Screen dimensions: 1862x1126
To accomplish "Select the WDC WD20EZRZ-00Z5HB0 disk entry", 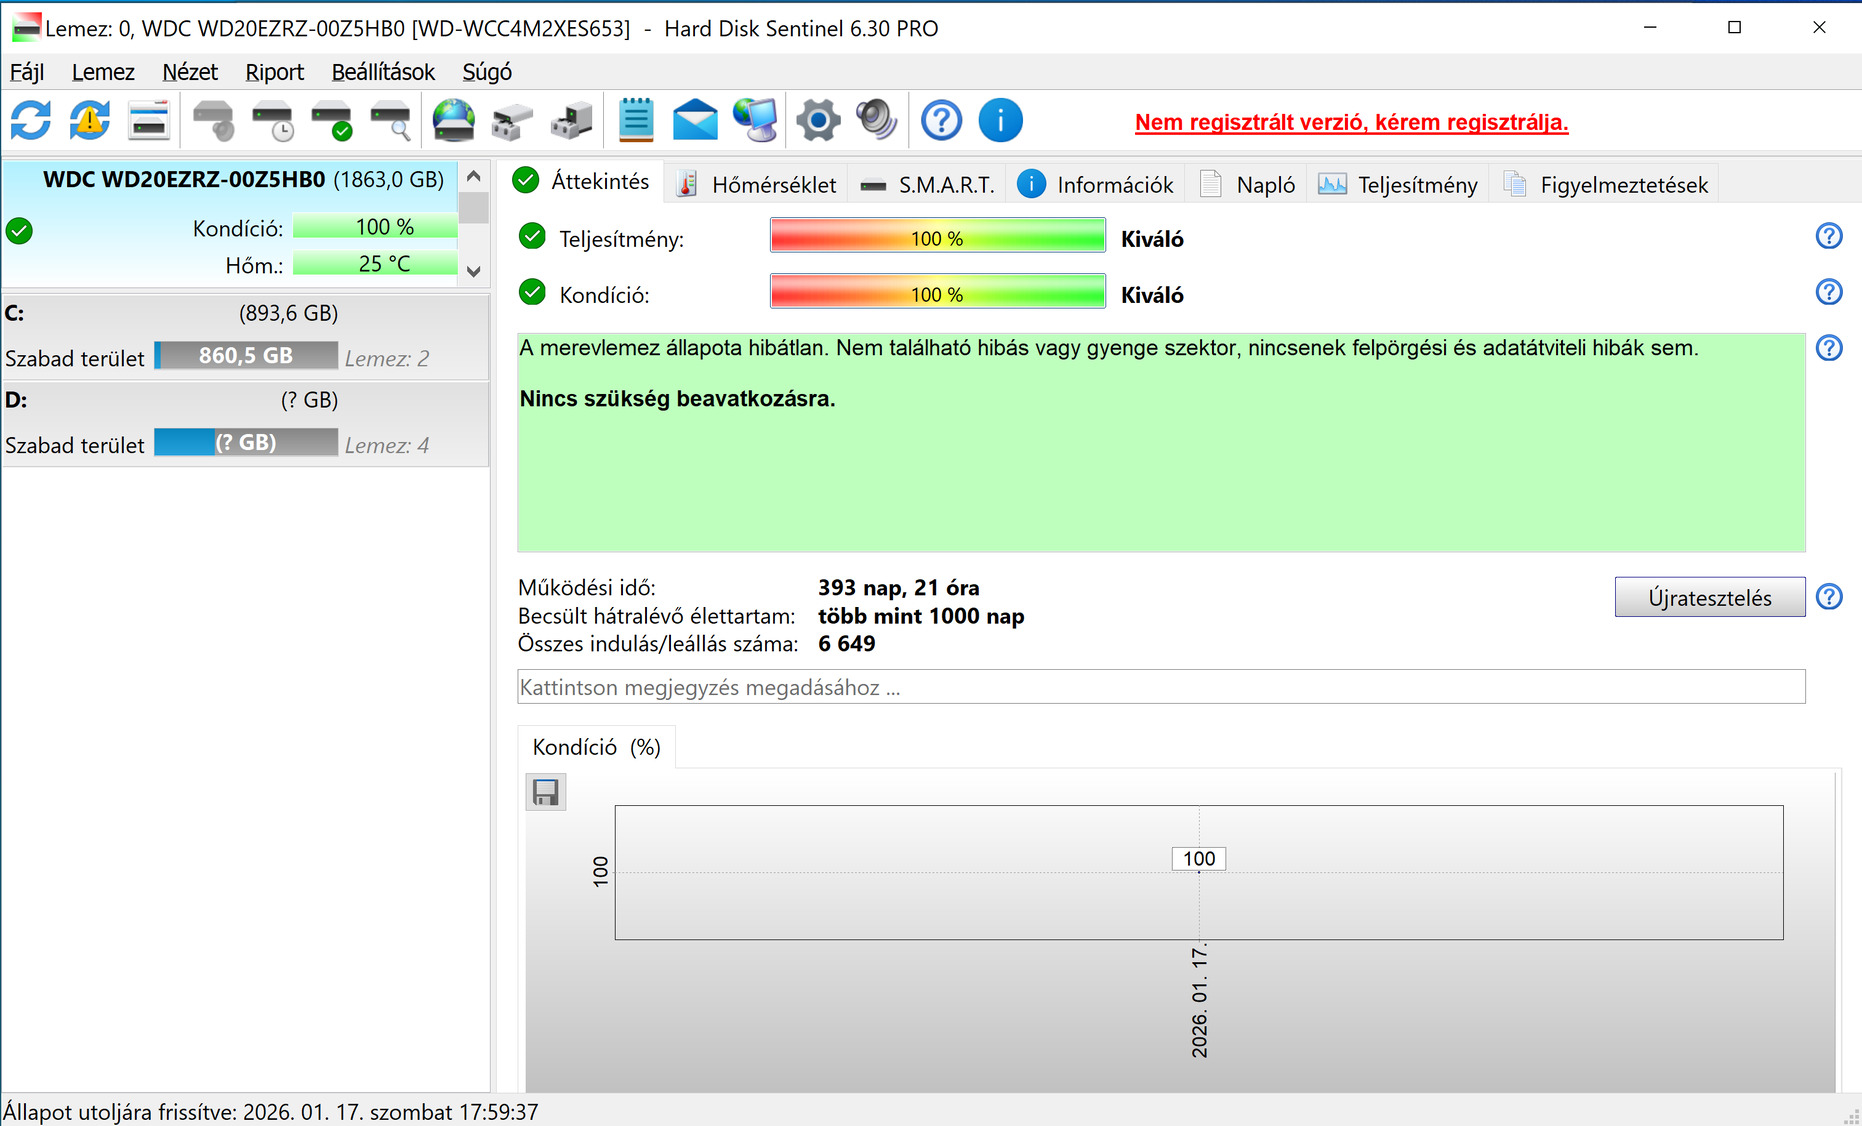I will (231, 224).
